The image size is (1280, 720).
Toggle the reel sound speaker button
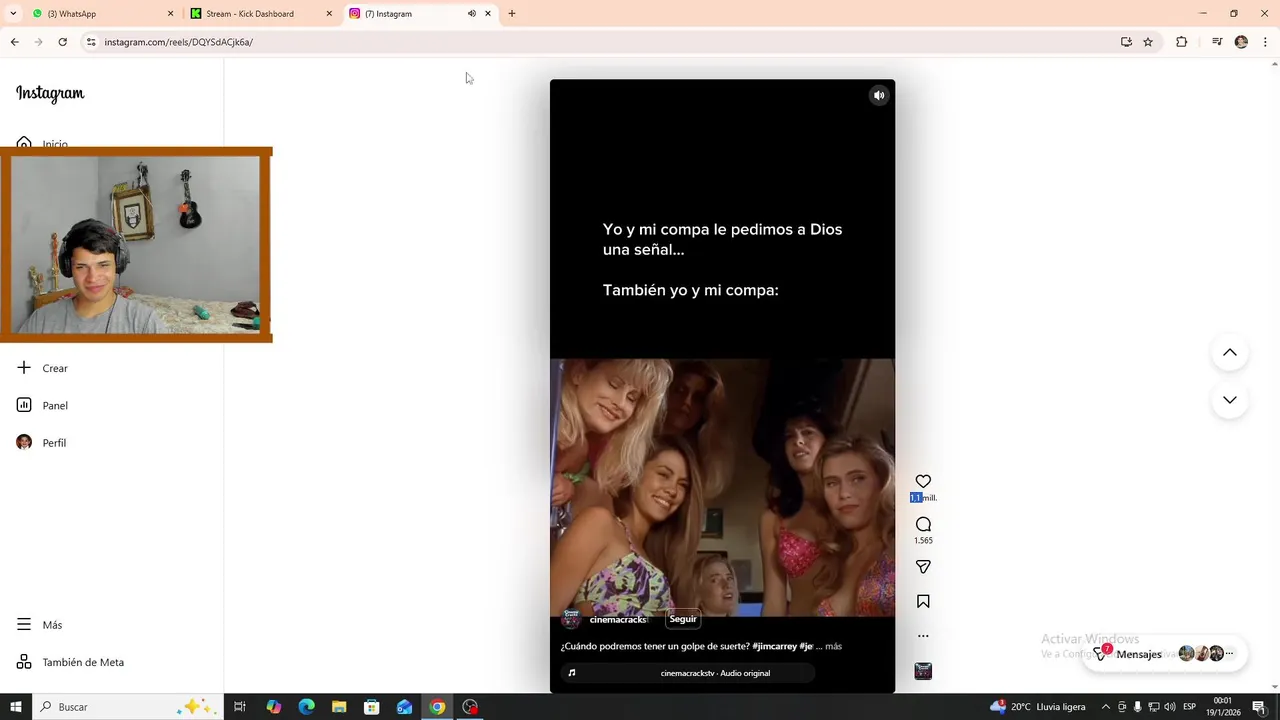pos(879,96)
